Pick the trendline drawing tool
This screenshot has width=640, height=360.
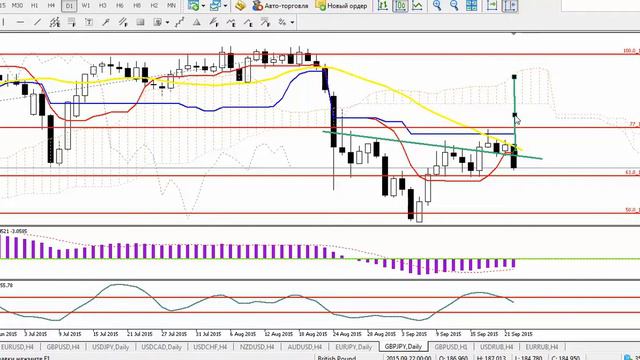37,22
